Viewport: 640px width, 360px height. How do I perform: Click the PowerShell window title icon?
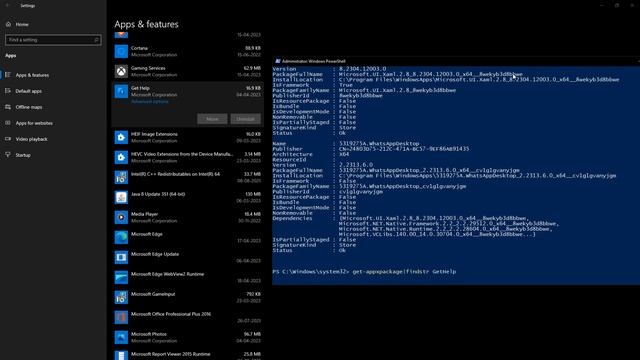[278, 61]
